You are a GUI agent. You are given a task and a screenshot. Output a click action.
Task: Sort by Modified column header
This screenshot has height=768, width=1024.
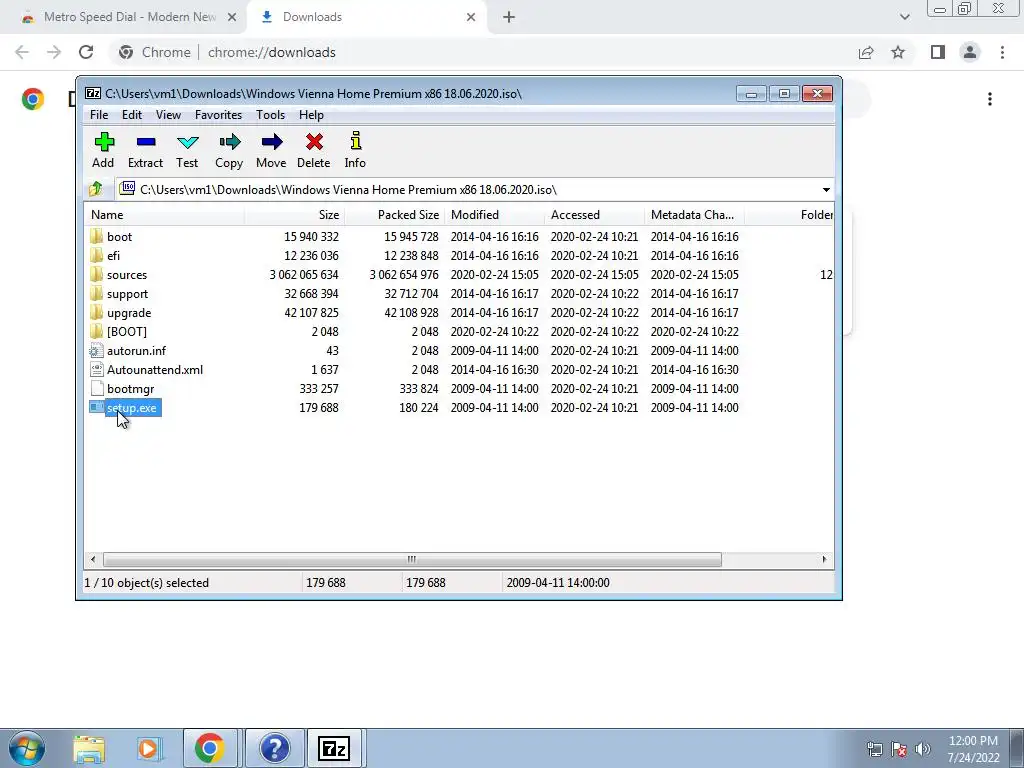(494, 215)
